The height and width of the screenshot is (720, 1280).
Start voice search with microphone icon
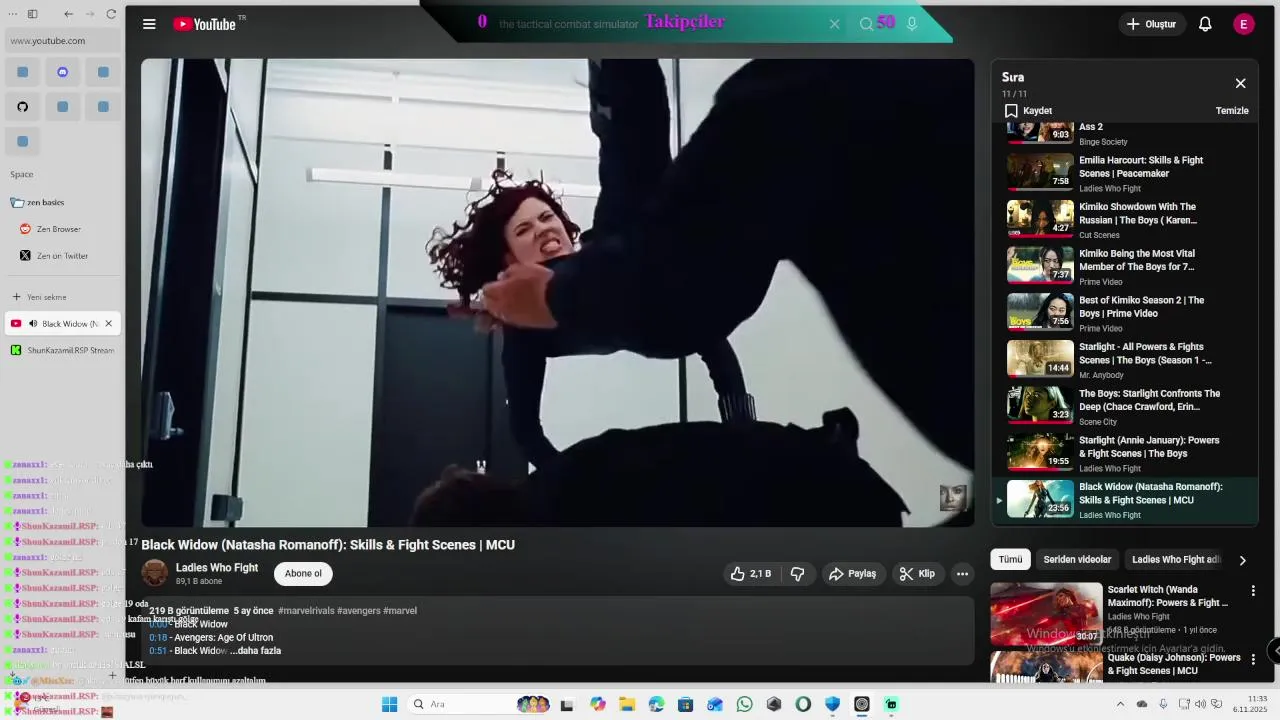912,24
